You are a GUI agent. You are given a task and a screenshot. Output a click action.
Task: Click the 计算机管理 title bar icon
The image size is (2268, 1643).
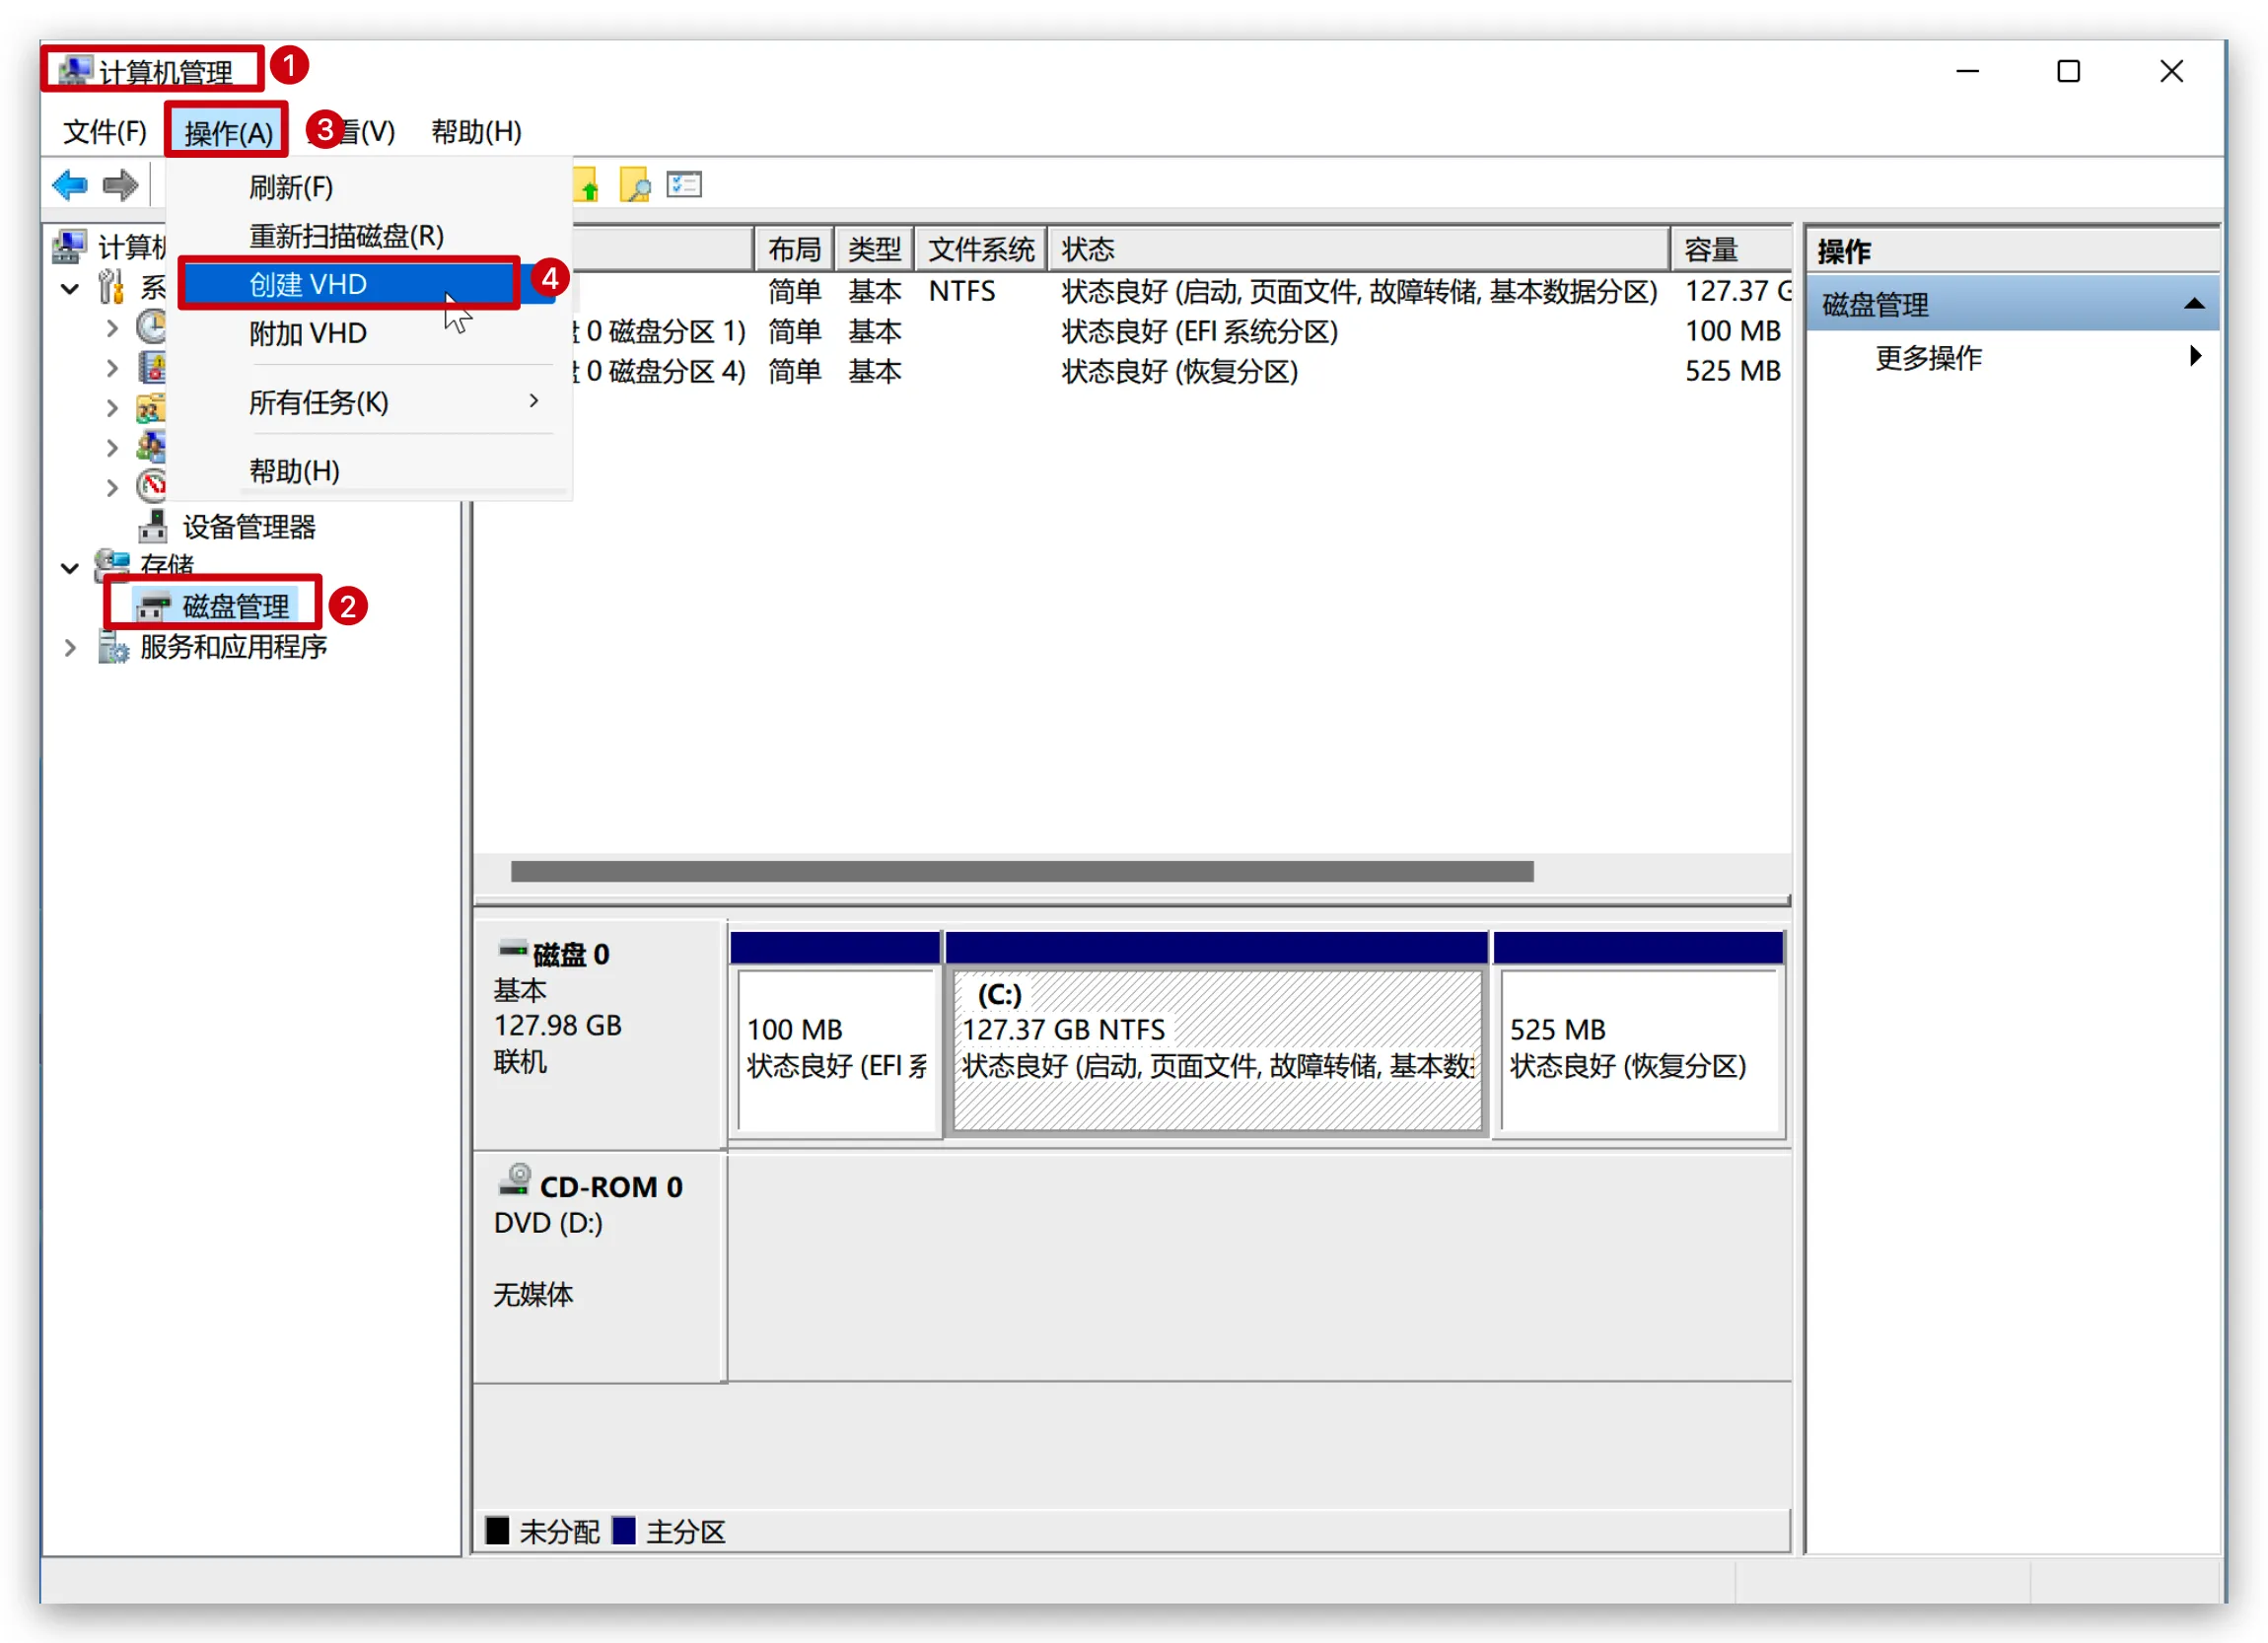[75, 70]
